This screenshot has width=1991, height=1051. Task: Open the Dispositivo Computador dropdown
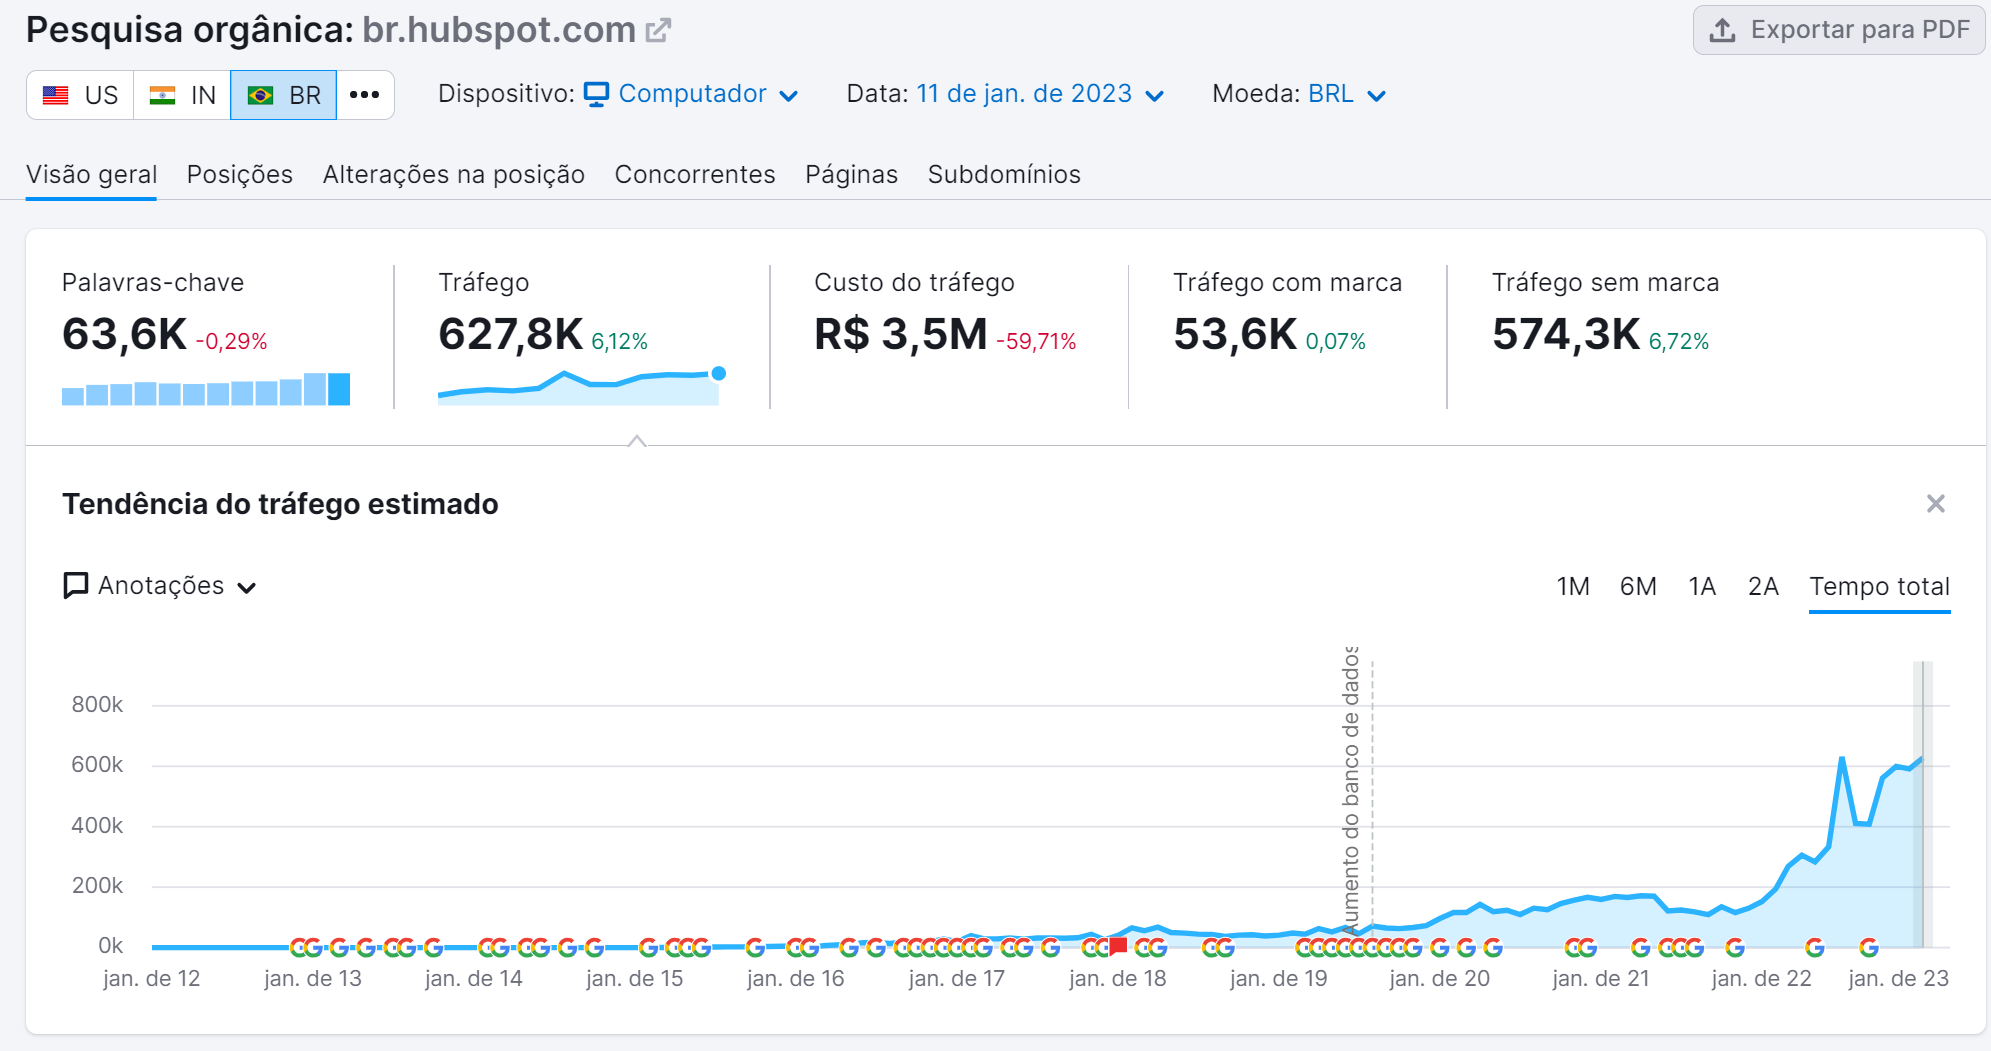691,94
